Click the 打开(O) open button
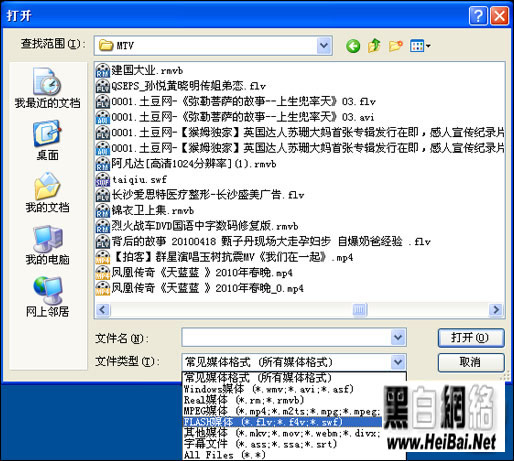Viewport: 514px width, 461px height. click(471, 338)
